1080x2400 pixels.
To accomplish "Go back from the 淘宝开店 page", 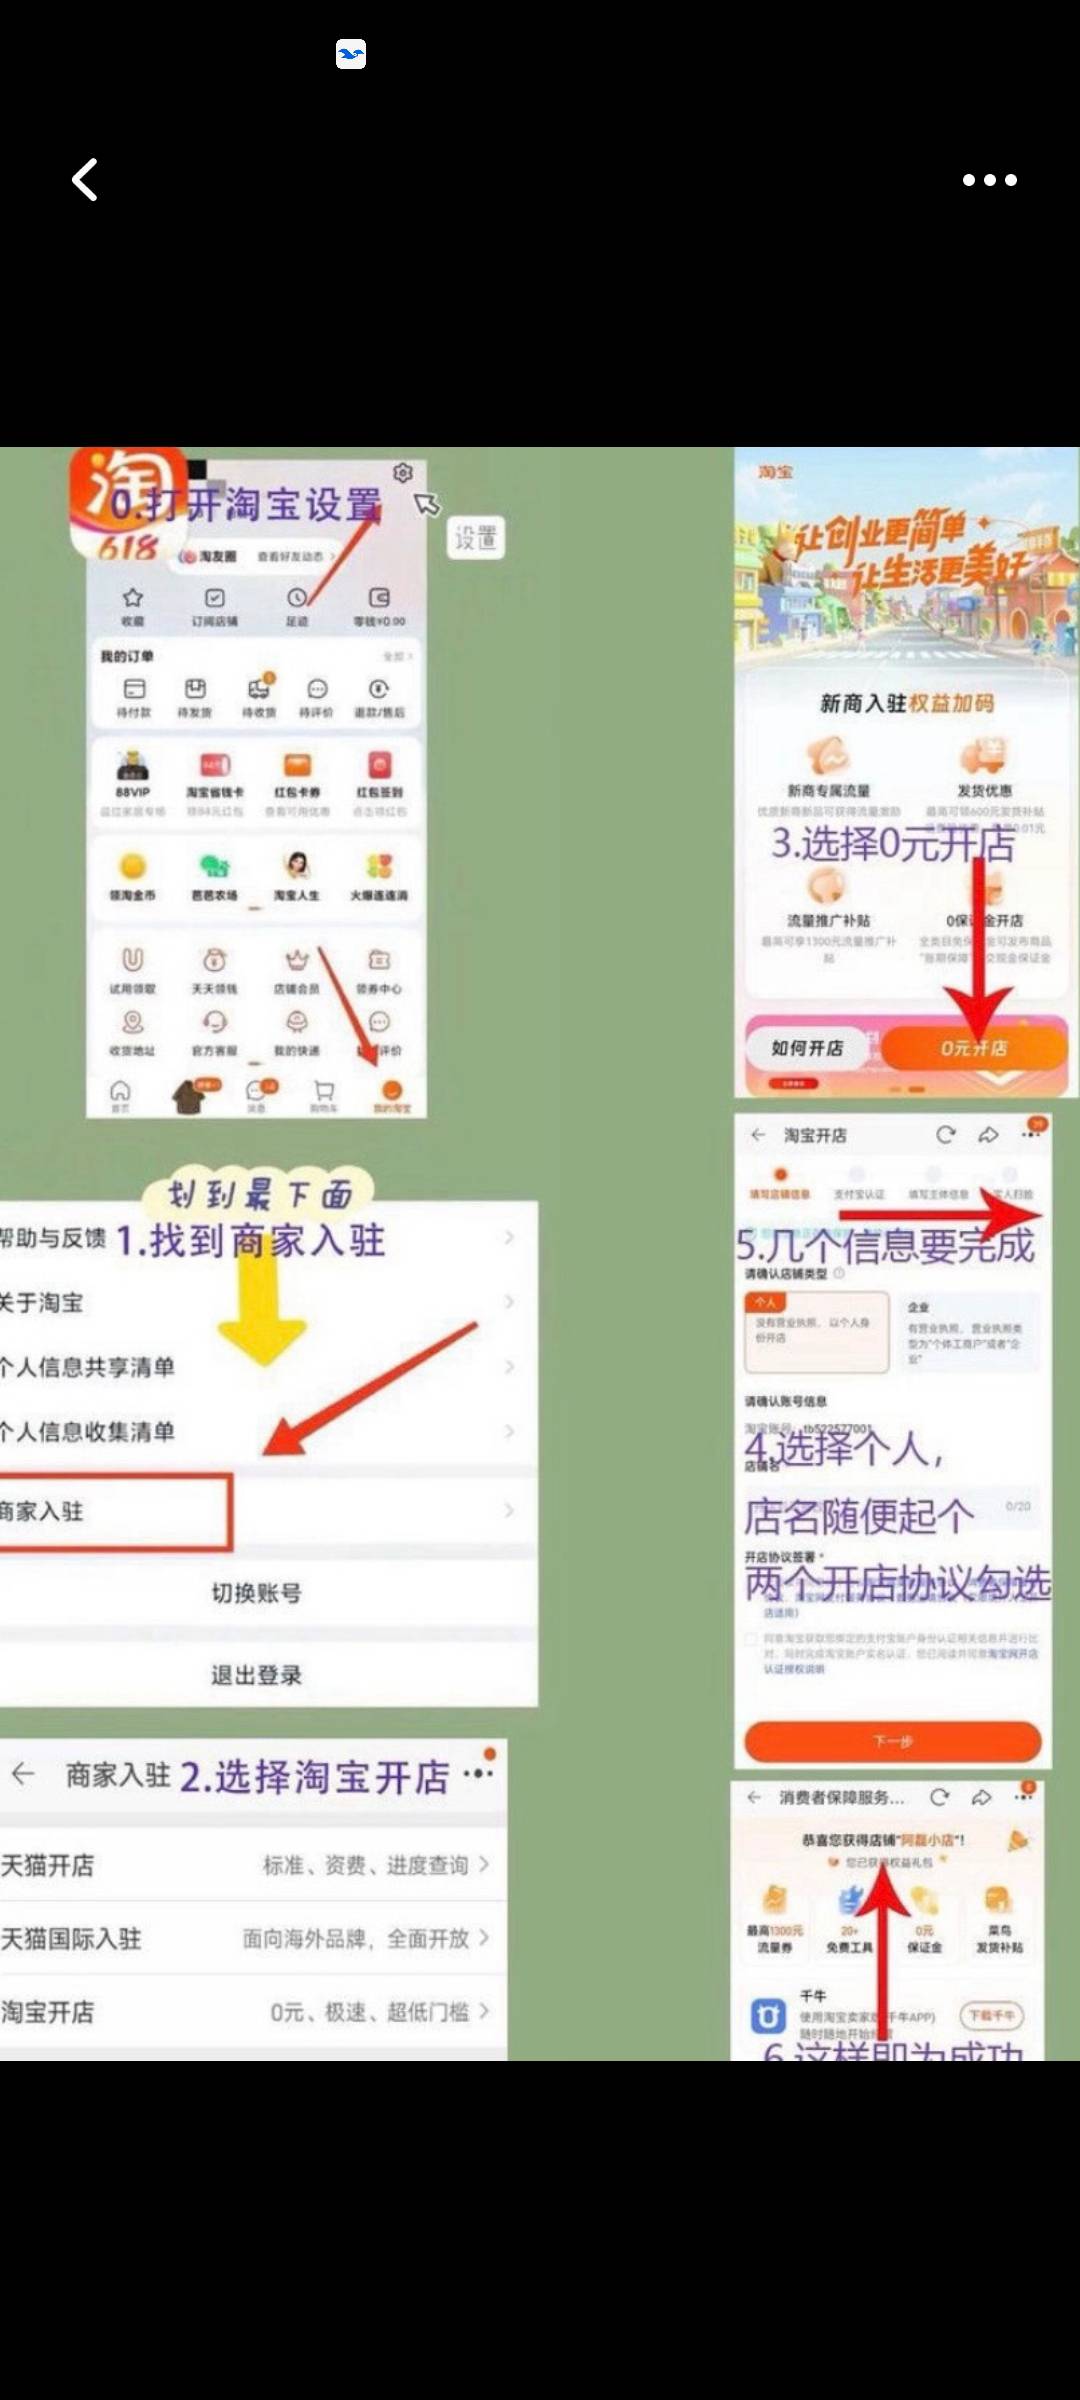I will pos(758,1134).
